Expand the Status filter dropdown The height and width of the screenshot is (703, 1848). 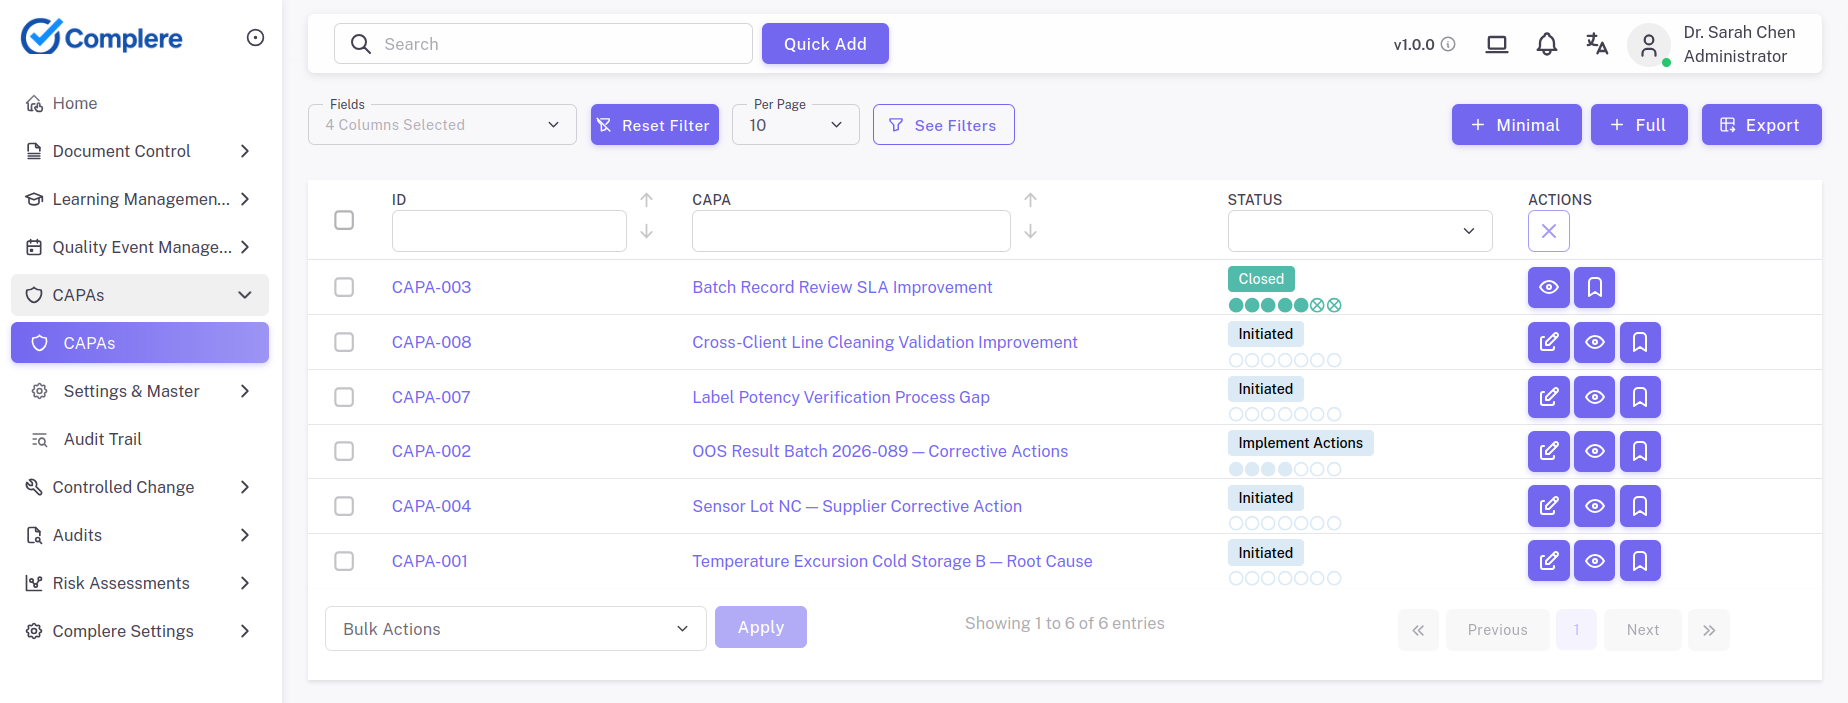1359,231
